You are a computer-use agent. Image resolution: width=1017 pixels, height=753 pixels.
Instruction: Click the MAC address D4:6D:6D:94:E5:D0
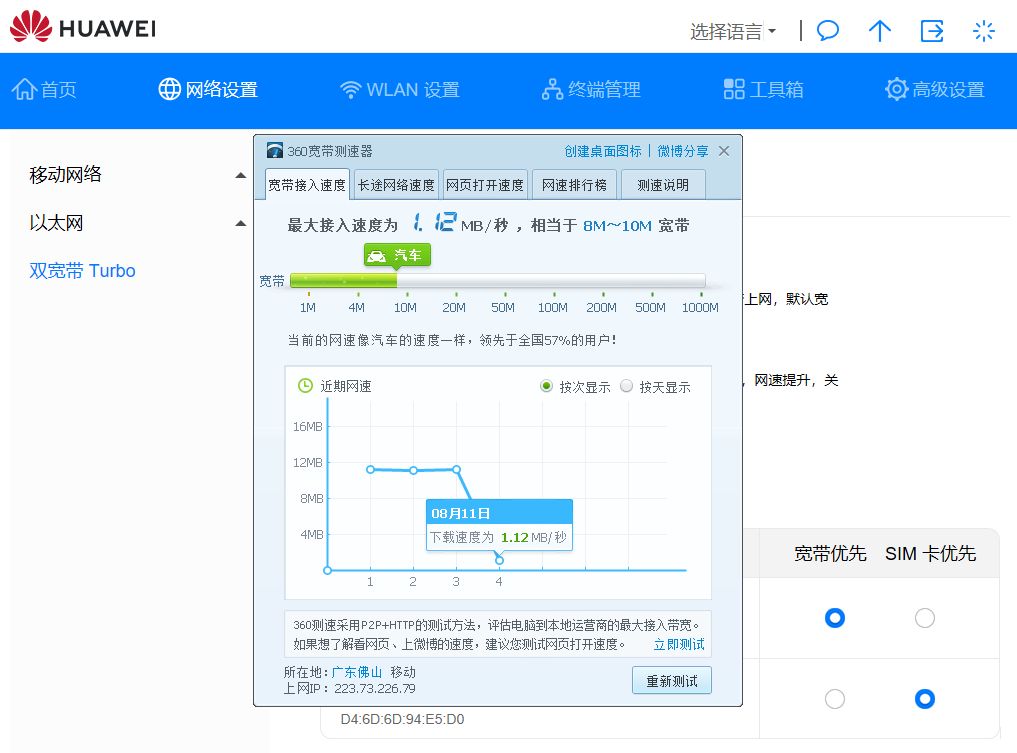pyautogui.click(x=402, y=719)
